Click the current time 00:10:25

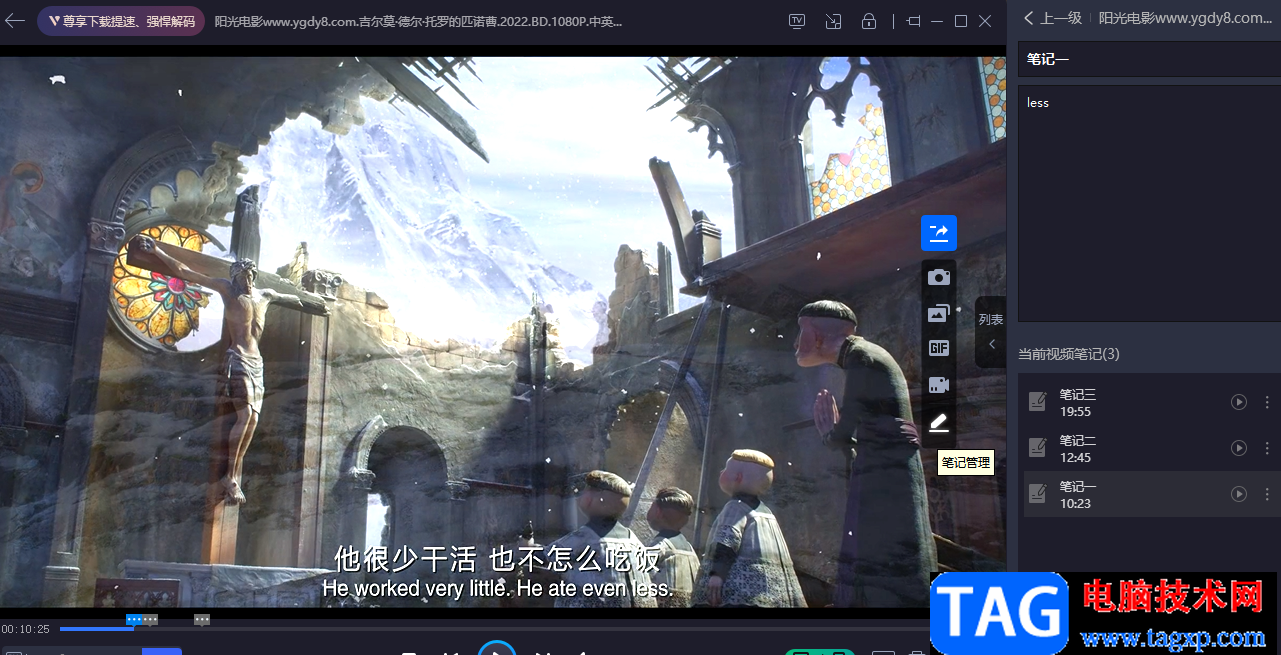click(x=26, y=629)
